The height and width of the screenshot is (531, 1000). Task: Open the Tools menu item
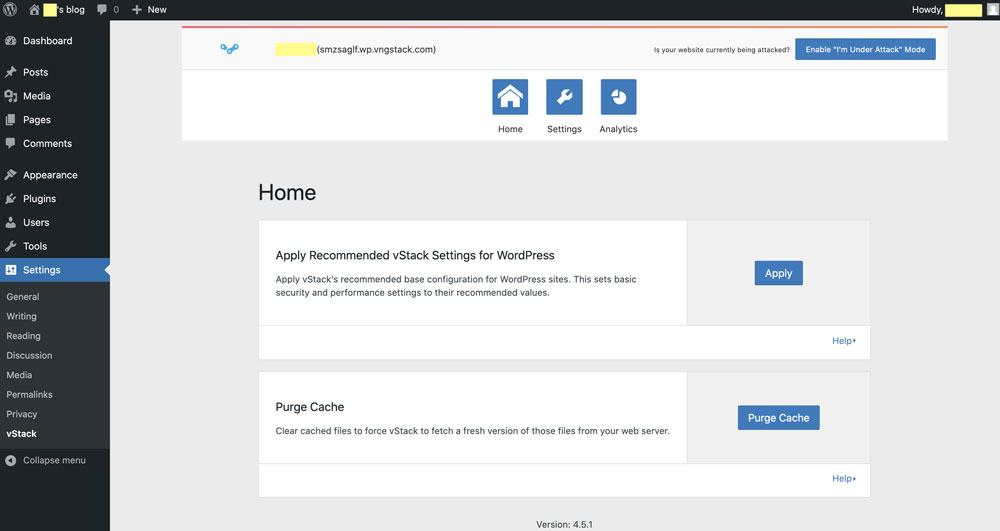click(55, 246)
